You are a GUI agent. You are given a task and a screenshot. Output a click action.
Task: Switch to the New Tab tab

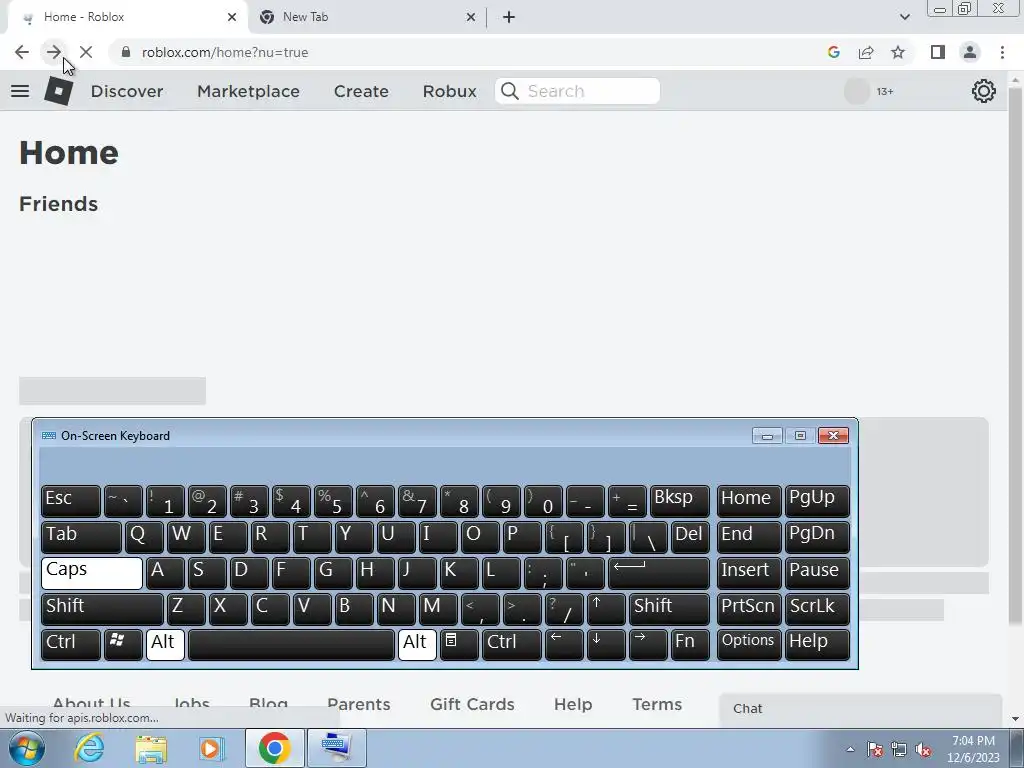tap(367, 17)
